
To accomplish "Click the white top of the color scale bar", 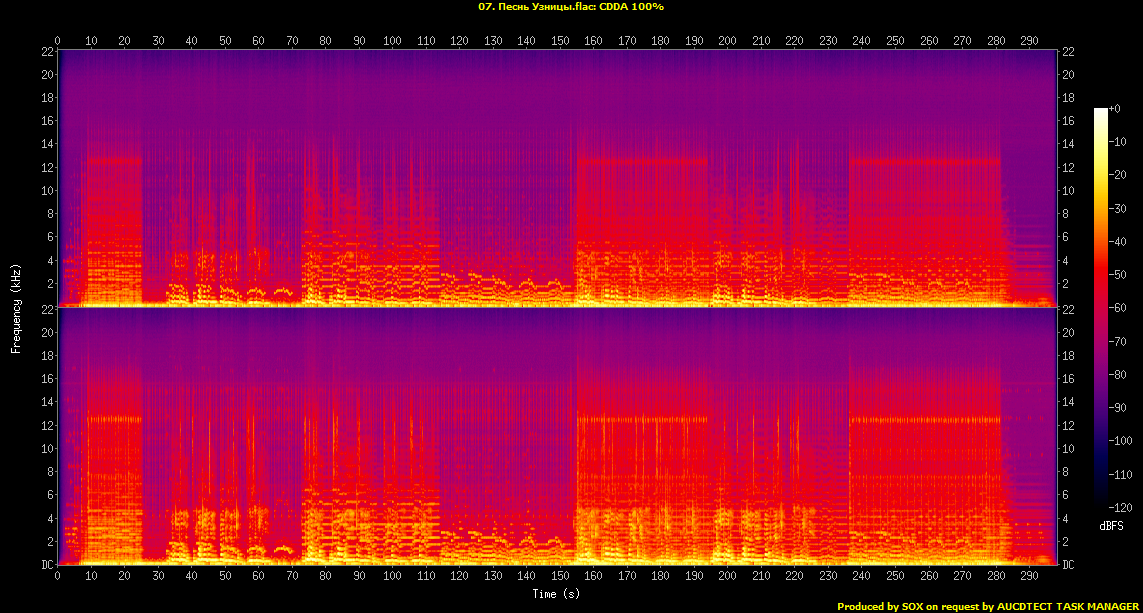I will [x=1100, y=112].
